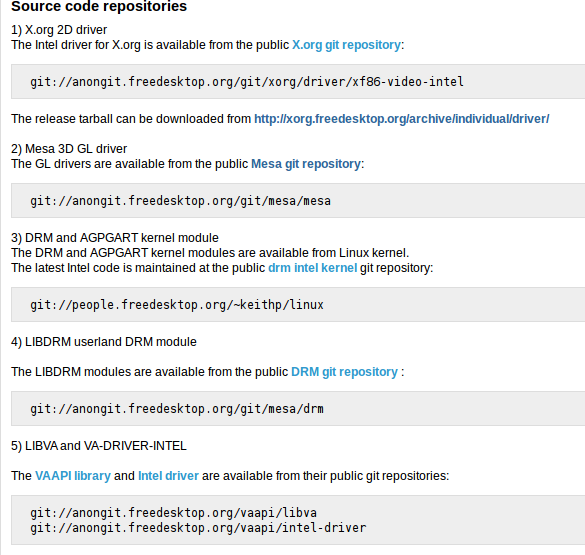
Task: Follow the Mesa git repository link
Action: 306,164
